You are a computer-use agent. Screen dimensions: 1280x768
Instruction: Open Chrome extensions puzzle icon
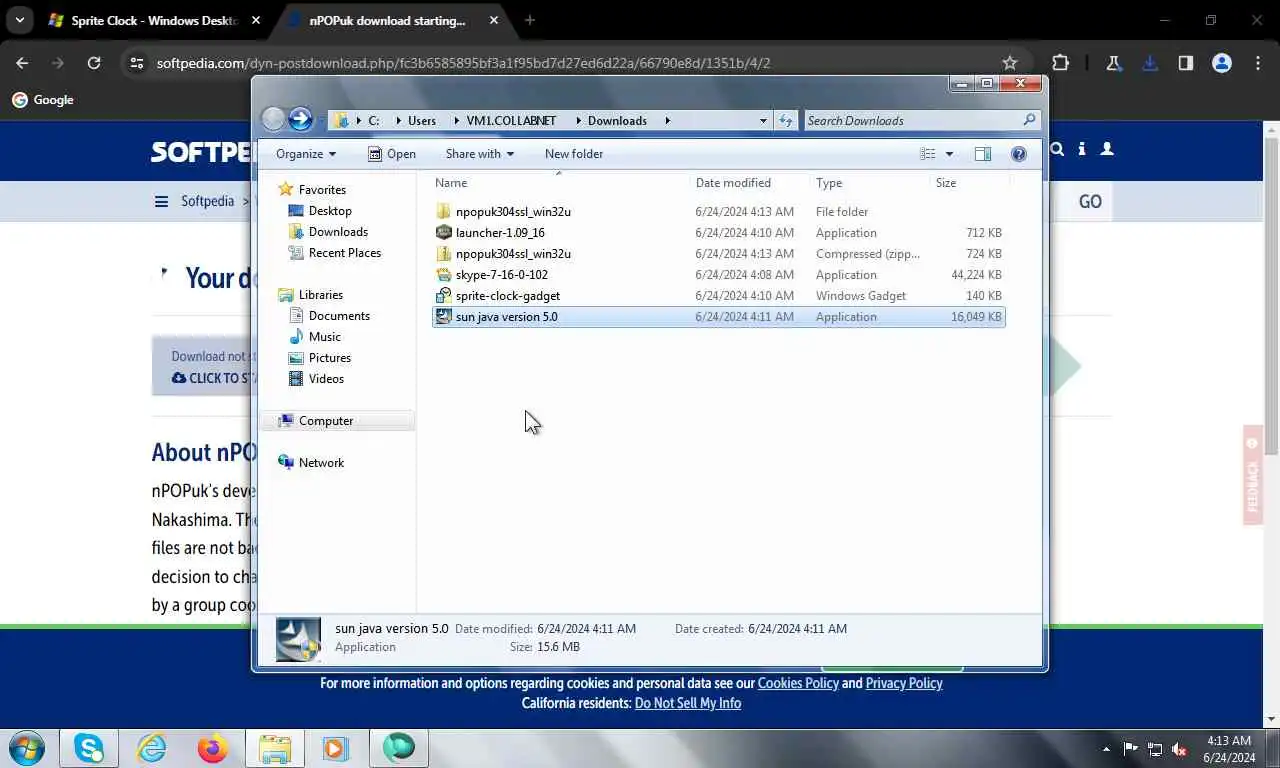1061,63
